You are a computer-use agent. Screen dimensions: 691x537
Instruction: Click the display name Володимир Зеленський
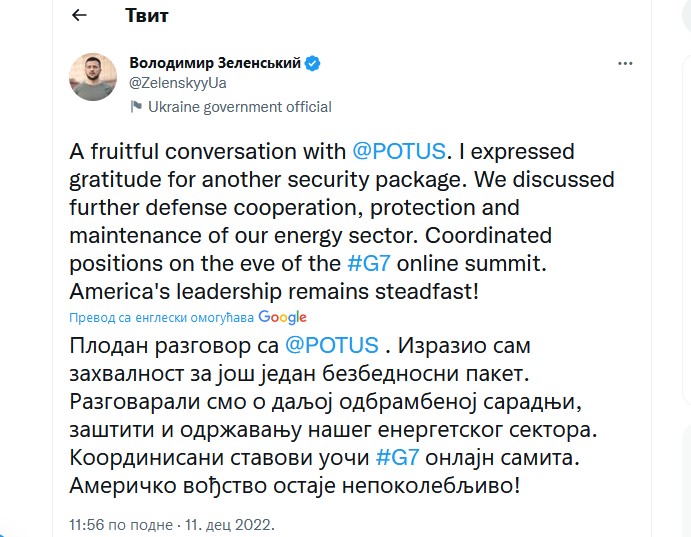click(x=215, y=63)
